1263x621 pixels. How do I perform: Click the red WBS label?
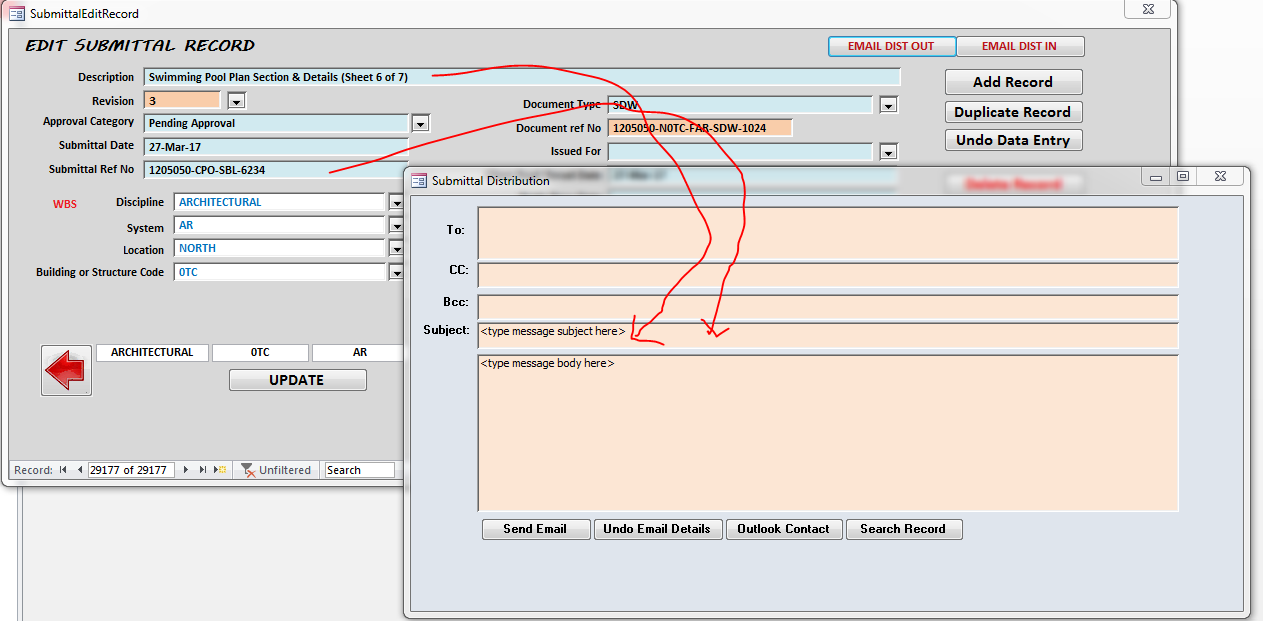64,204
